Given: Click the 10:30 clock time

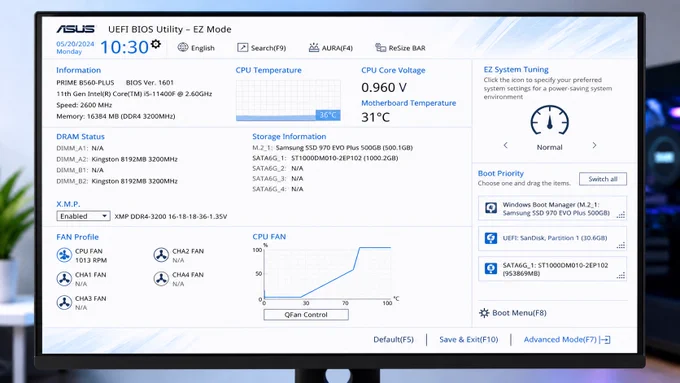Looking at the screenshot, I should coord(124,47).
